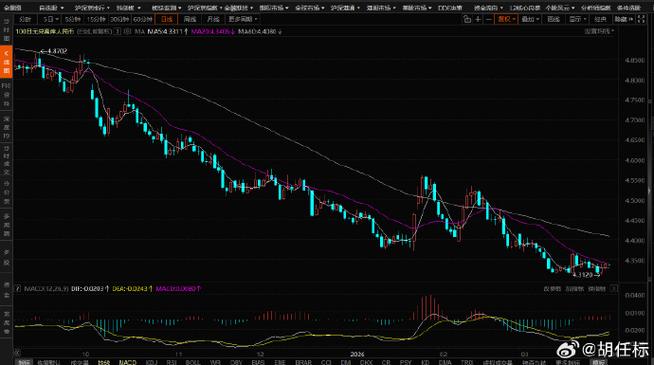Screen dimensions: 654x365
Task: Open the 资金流向 menu
Action: (x=488, y=8)
